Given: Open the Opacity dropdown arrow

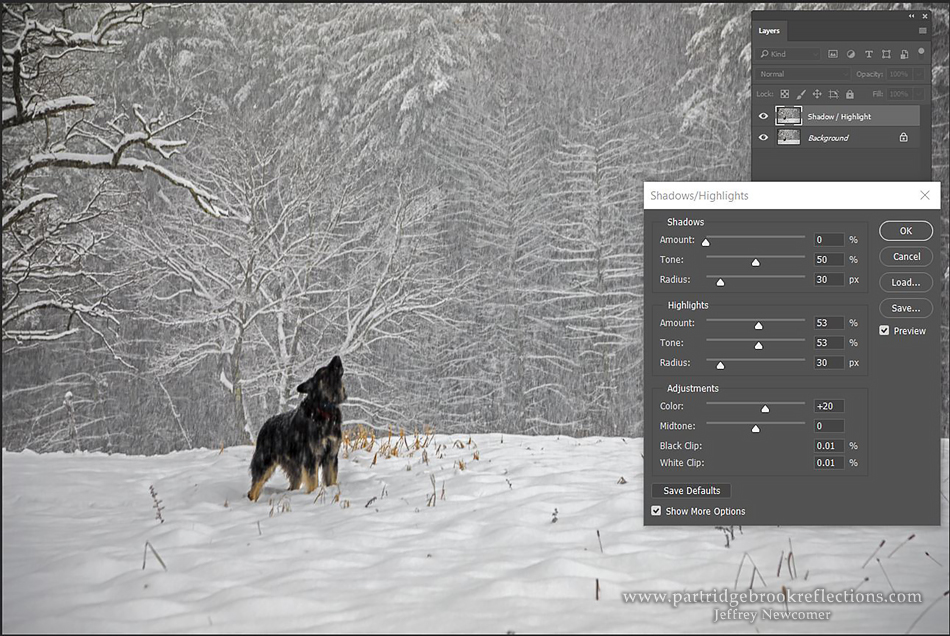Looking at the screenshot, I should (917, 73).
